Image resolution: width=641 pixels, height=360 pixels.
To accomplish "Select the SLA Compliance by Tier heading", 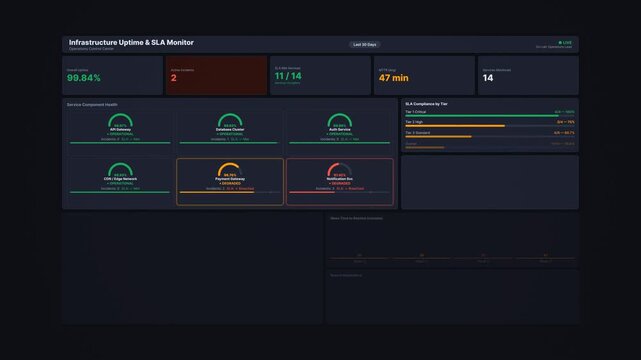I will click(x=426, y=104).
